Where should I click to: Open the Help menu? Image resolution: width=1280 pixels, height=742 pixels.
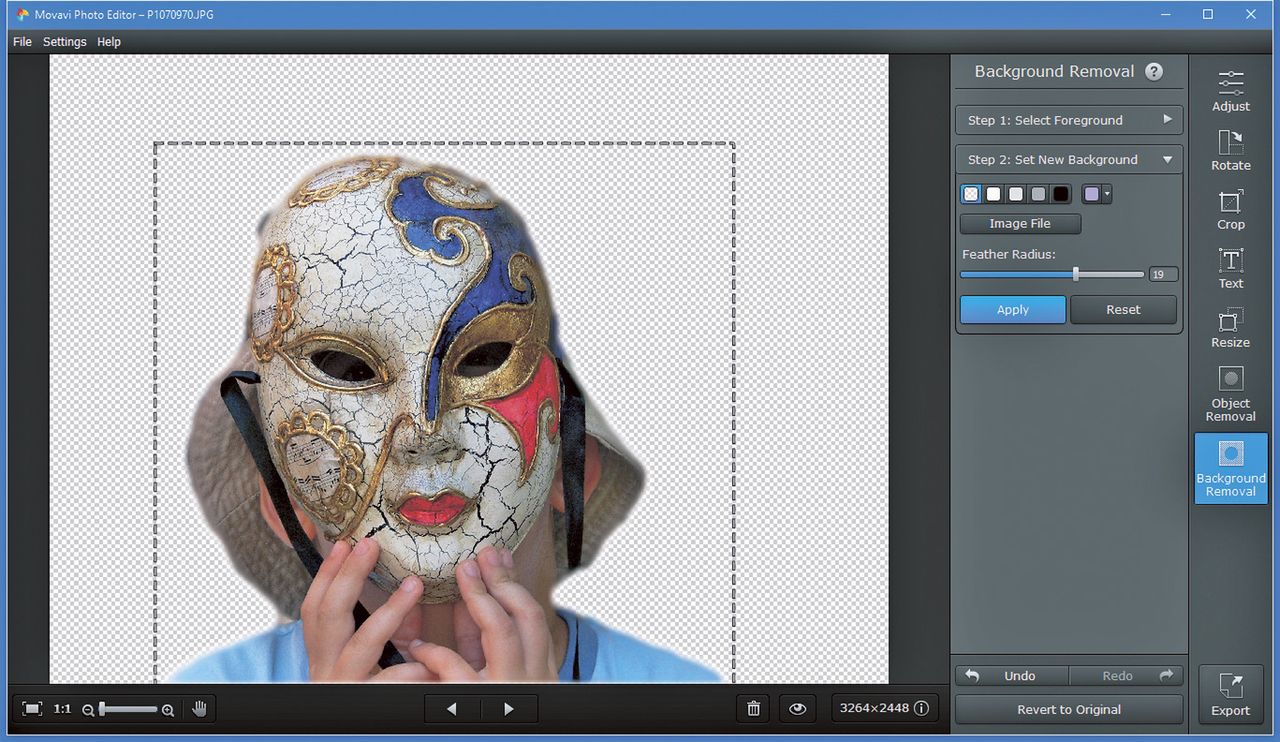(x=109, y=42)
